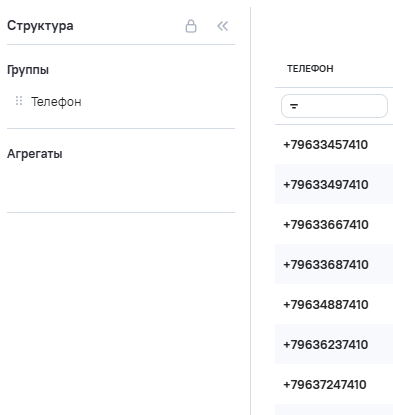Screen dimensions: 393x415
Task: Collapse the Структура panel with double chevron
Action: click(x=223, y=26)
